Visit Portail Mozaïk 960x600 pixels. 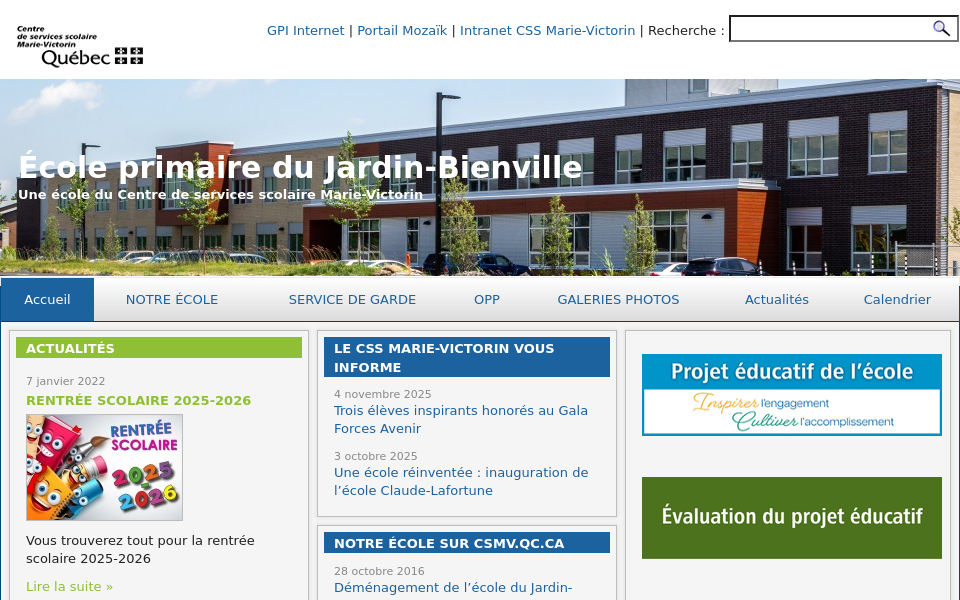[402, 30]
